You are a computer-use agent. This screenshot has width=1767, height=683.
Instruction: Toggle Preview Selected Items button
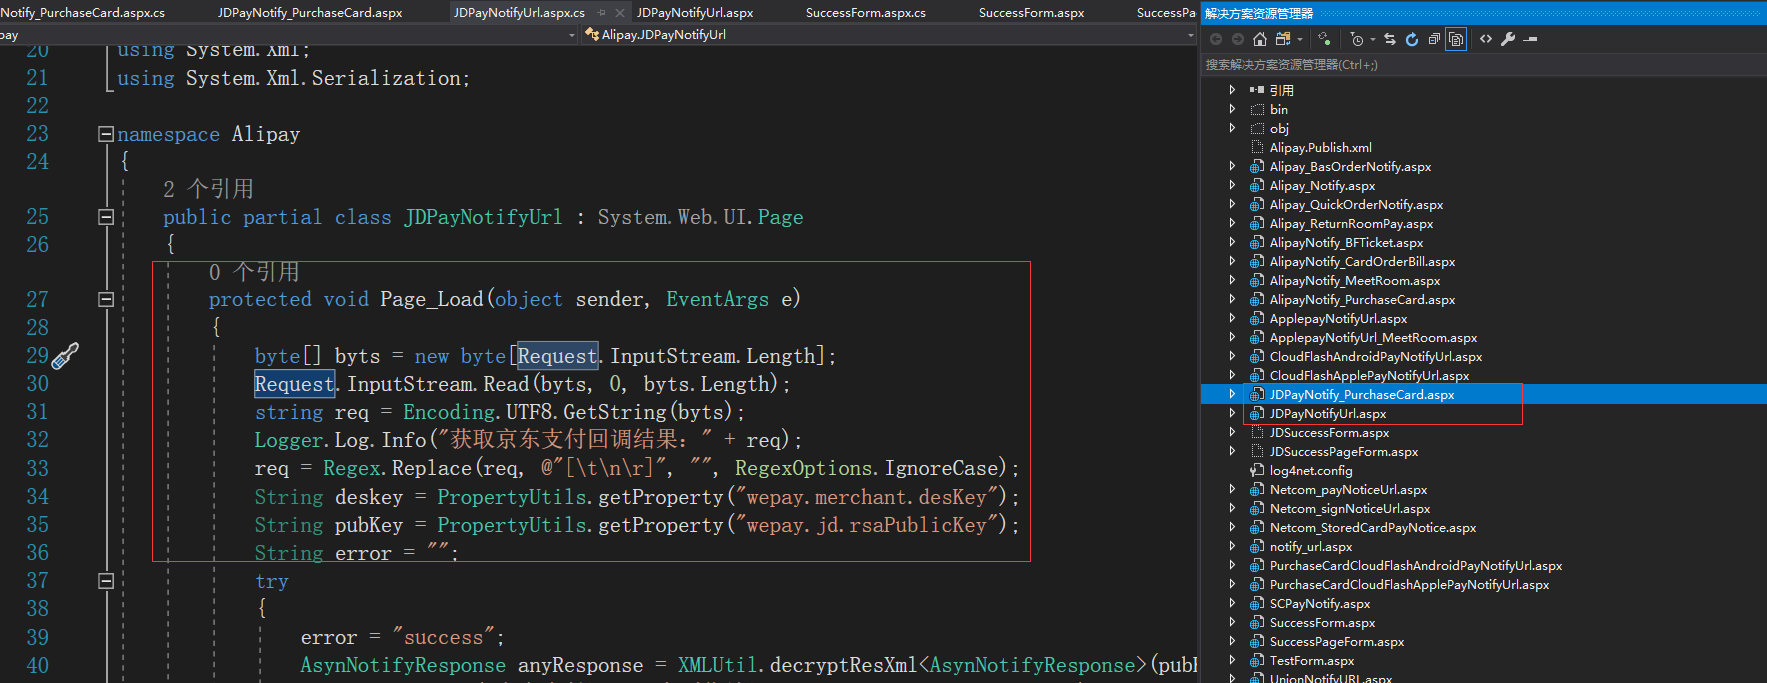pyautogui.click(x=1530, y=39)
